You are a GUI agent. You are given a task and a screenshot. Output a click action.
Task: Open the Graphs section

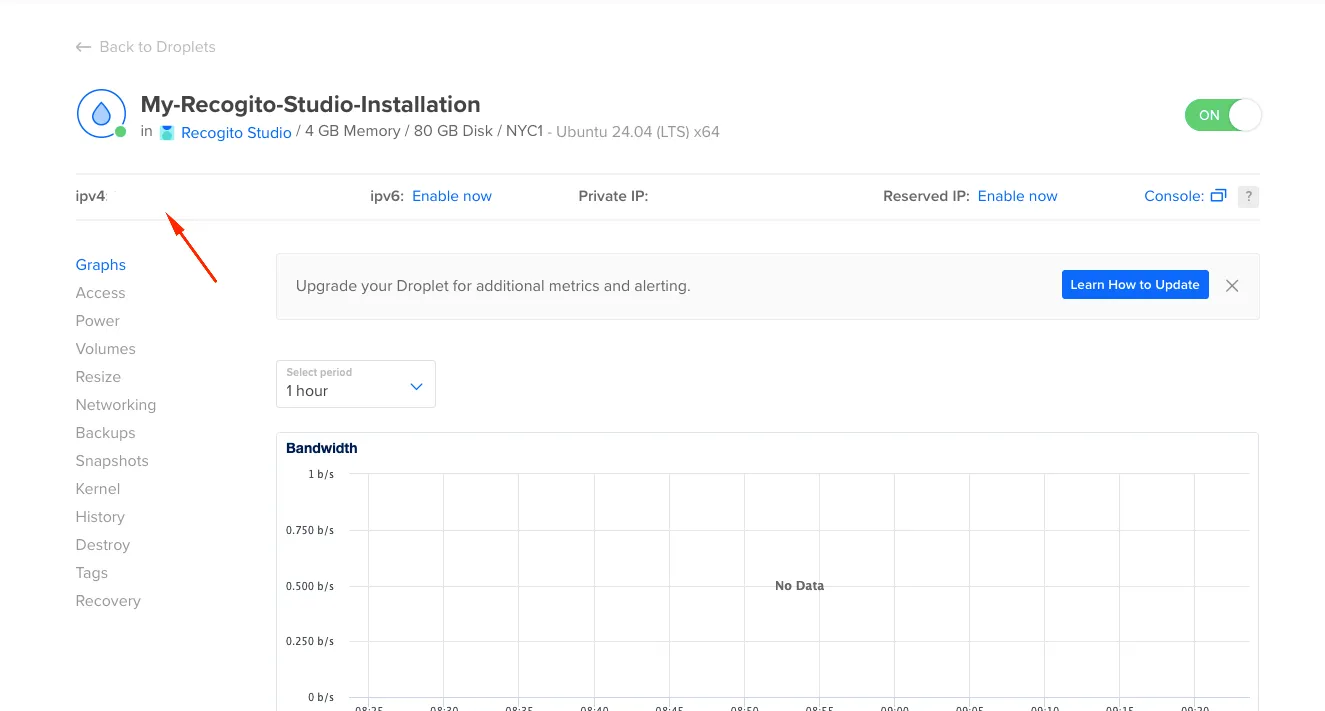pos(101,265)
